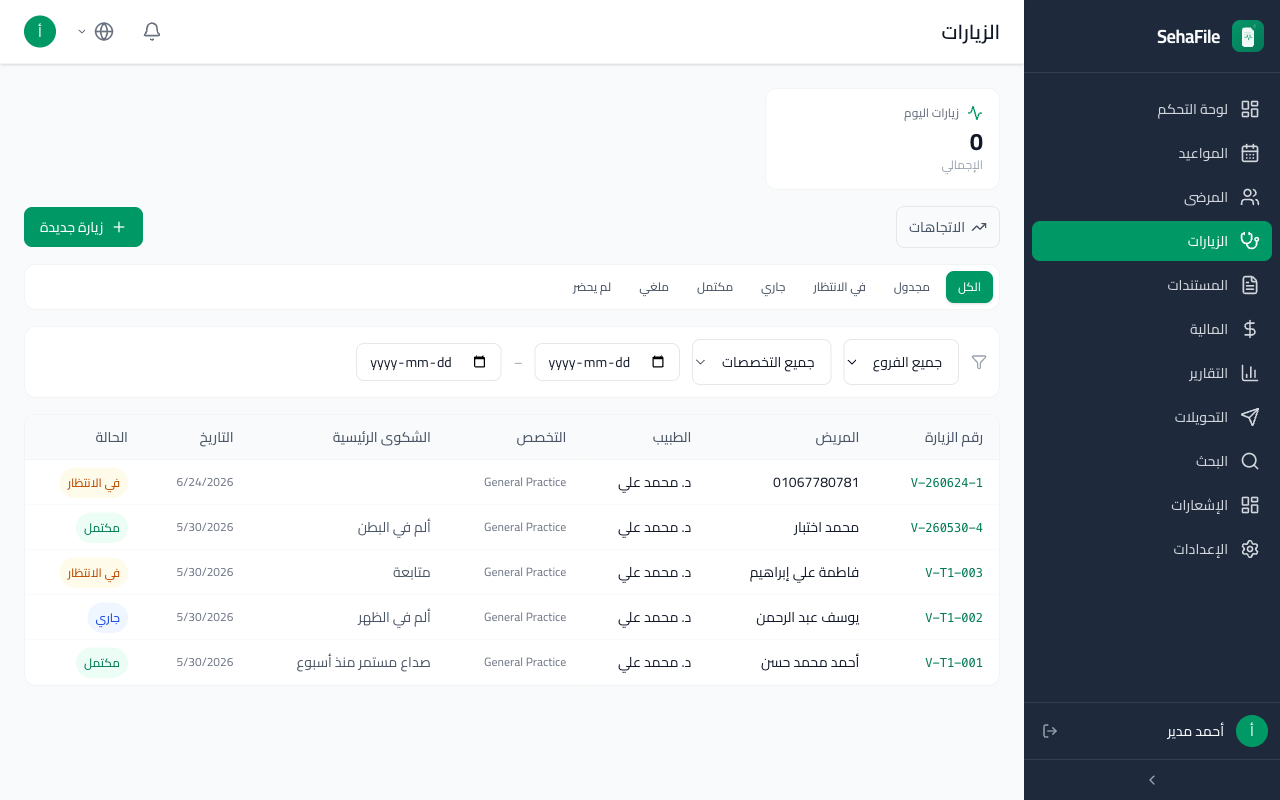The height and width of the screenshot is (800, 1280).
Task: Open the language globe selector
Action: (104, 31)
